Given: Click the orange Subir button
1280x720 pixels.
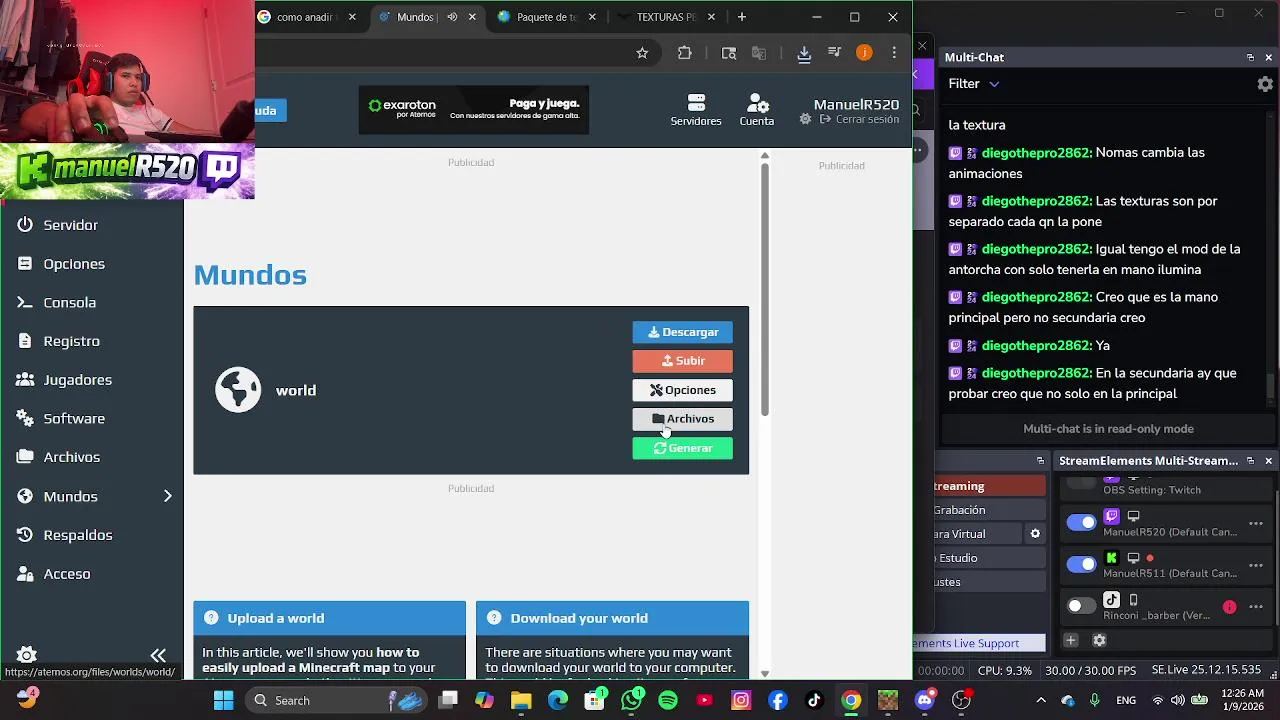Looking at the screenshot, I should click(682, 361).
